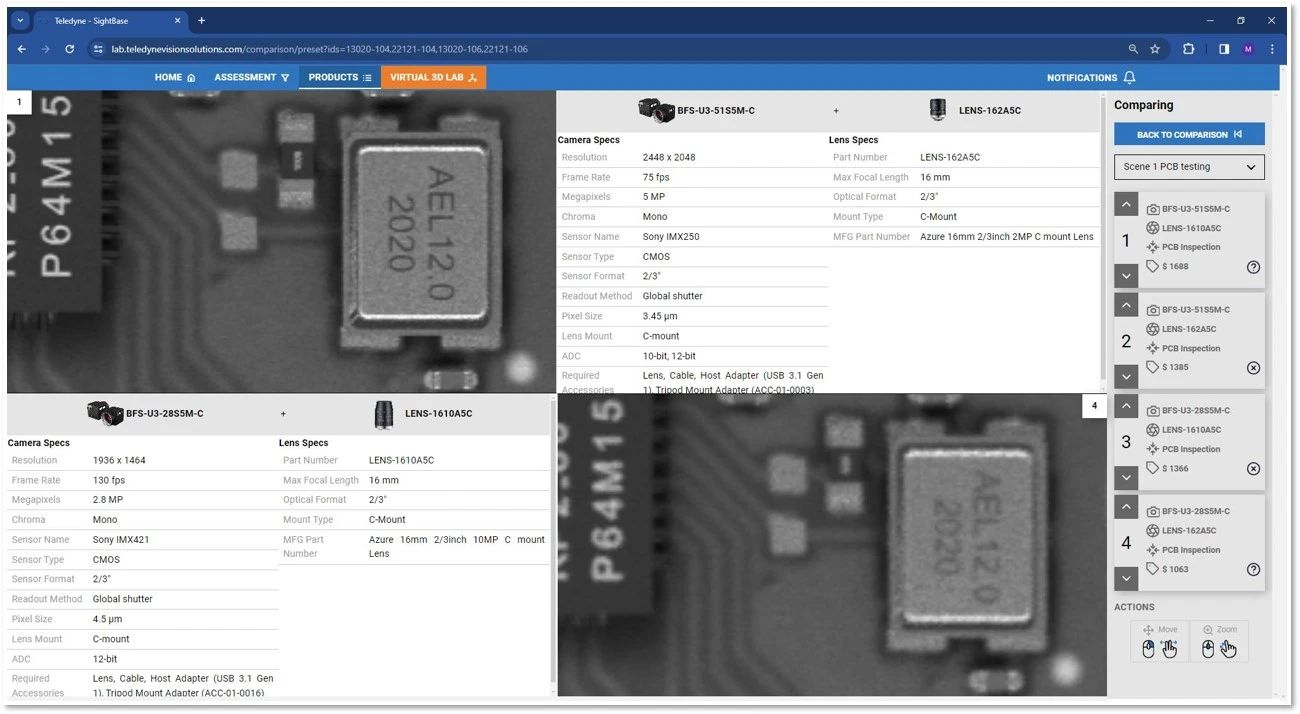Image resolution: width=1300 pixels, height=714 pixels.
Task: Click the BFS-U3-51S5M-C camera thumbnail header
Action: 656,110
